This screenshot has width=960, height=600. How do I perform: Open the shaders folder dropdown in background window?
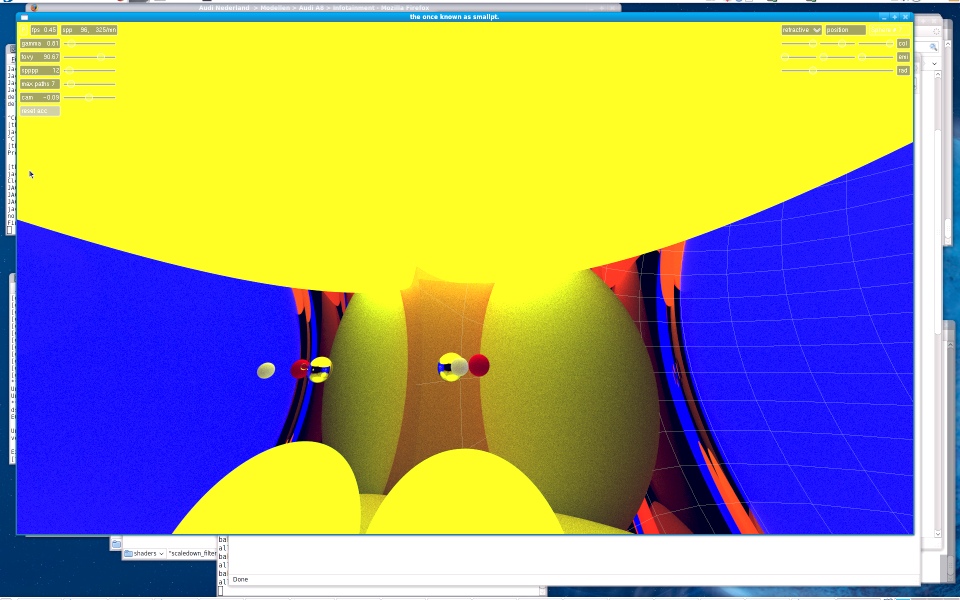point(144,553)
